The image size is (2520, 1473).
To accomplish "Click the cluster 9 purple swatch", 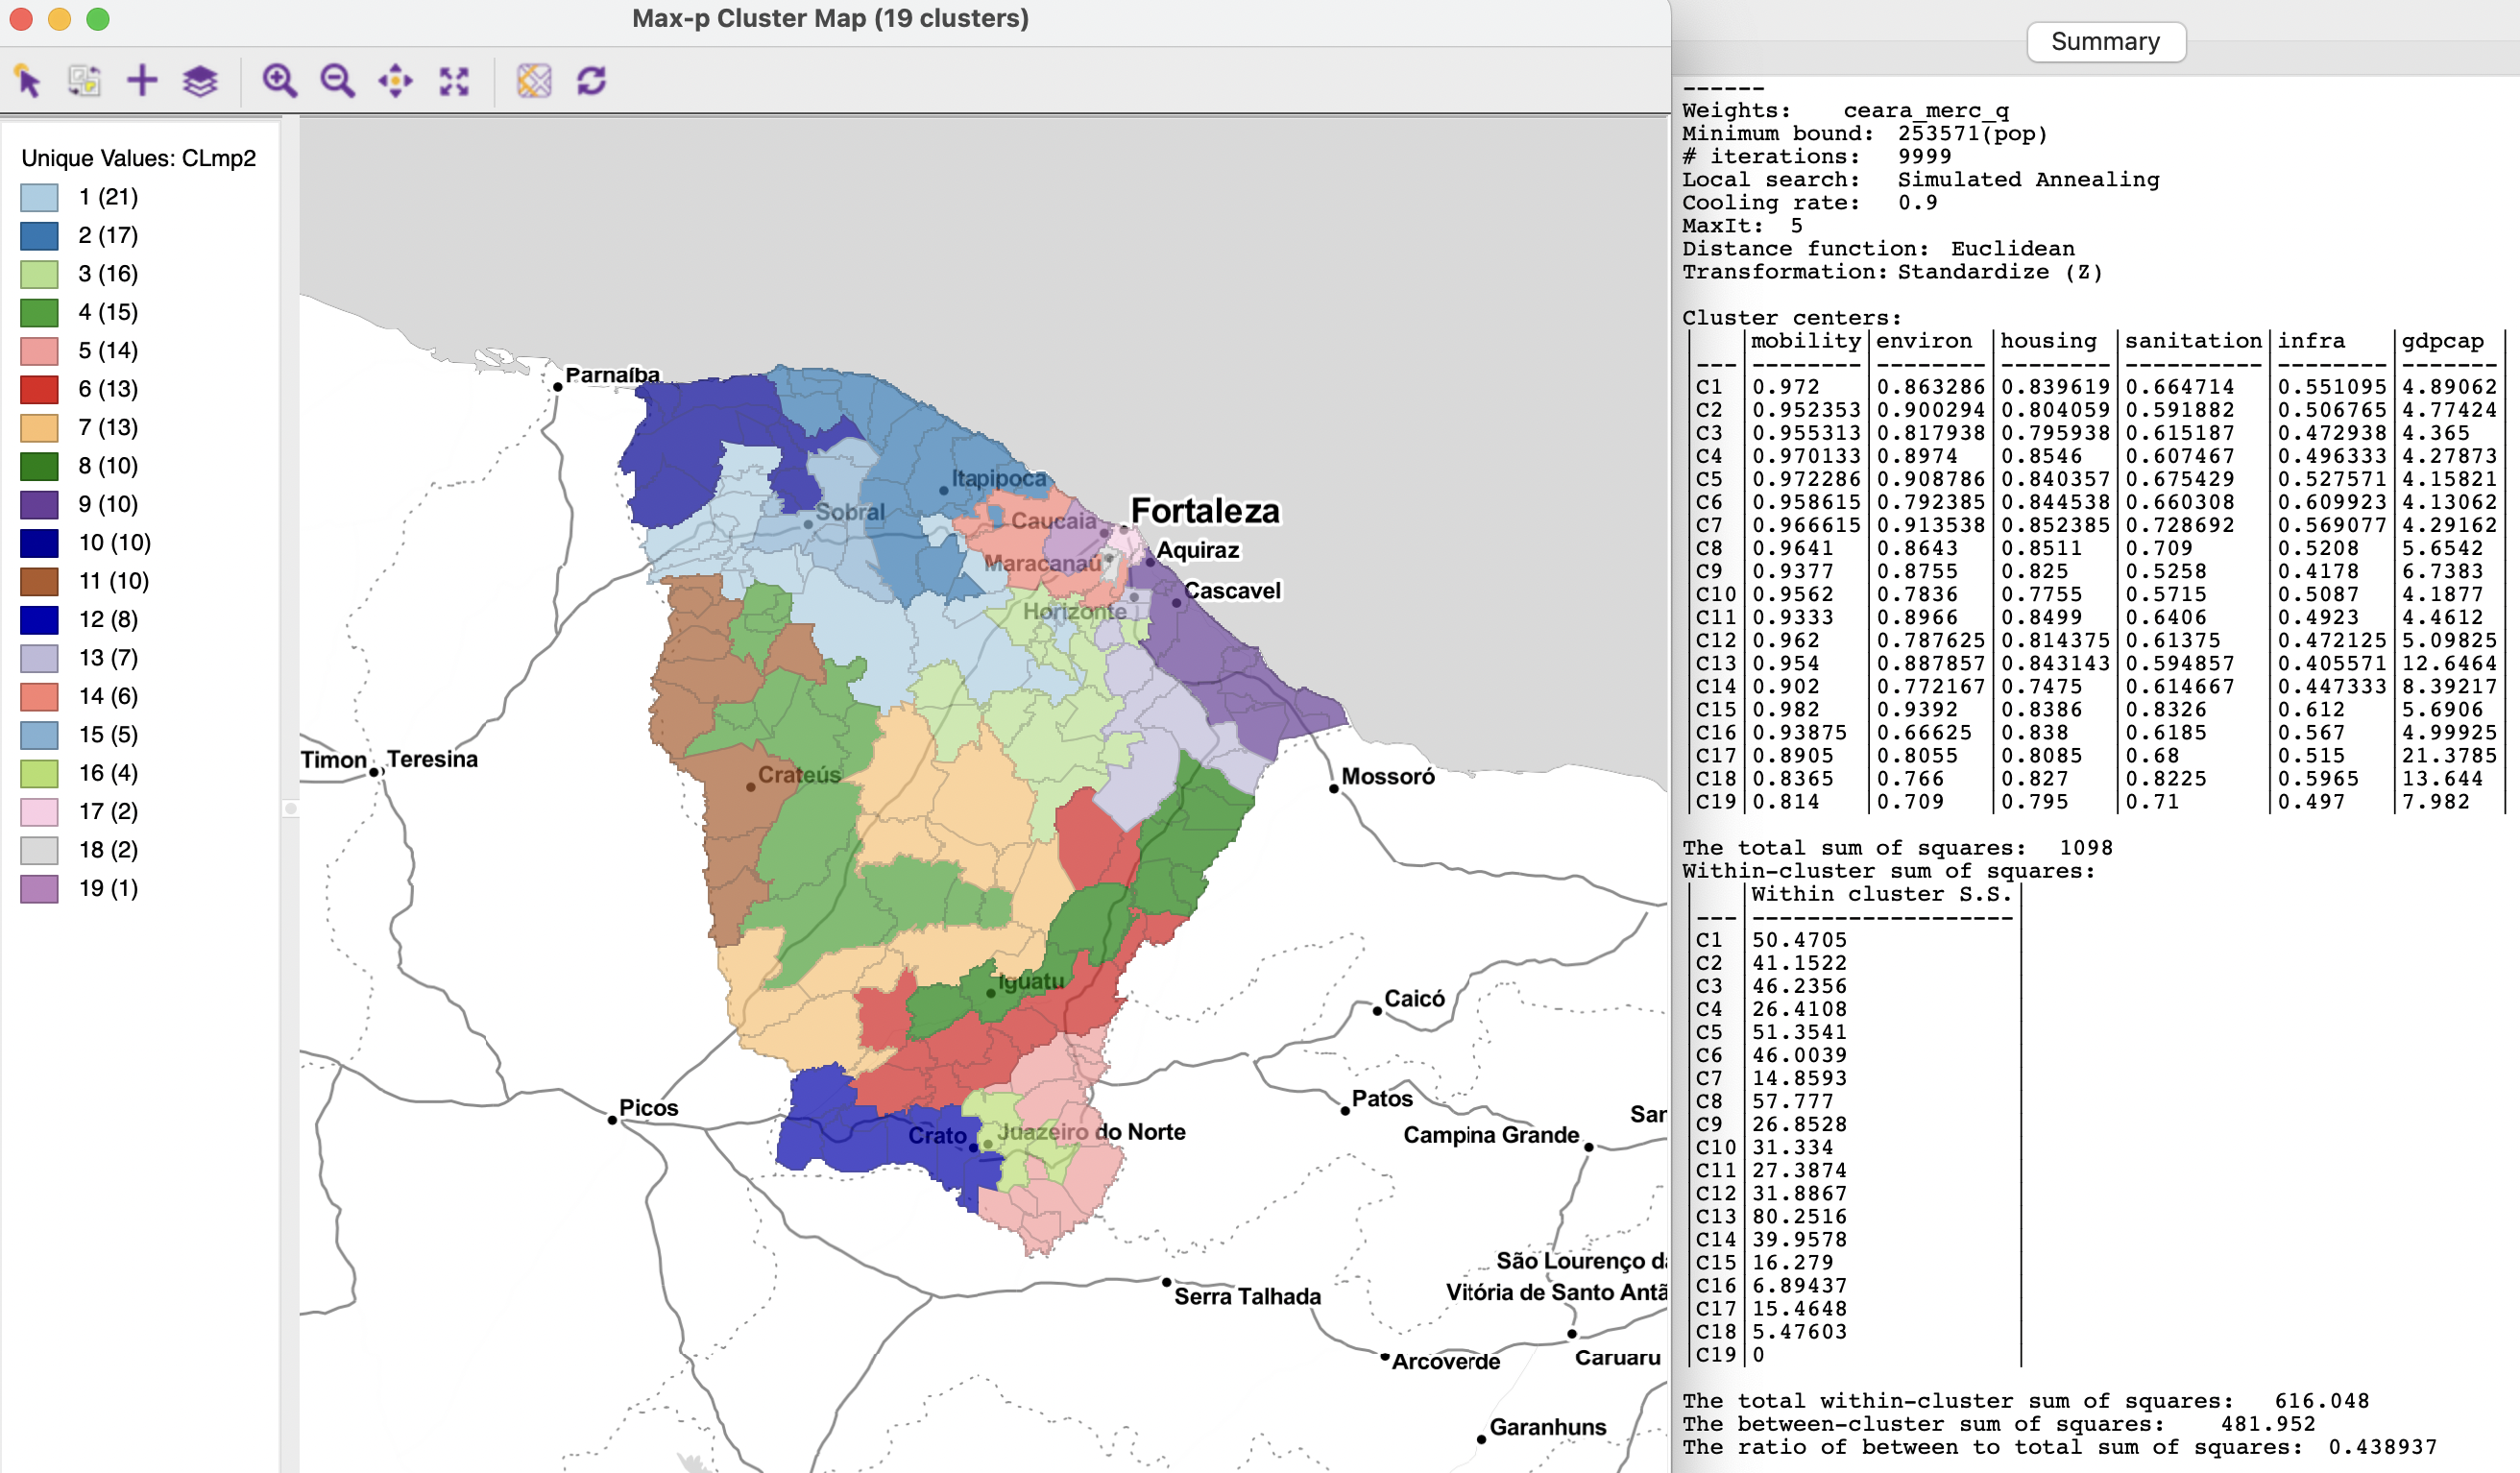I will 39,505.
